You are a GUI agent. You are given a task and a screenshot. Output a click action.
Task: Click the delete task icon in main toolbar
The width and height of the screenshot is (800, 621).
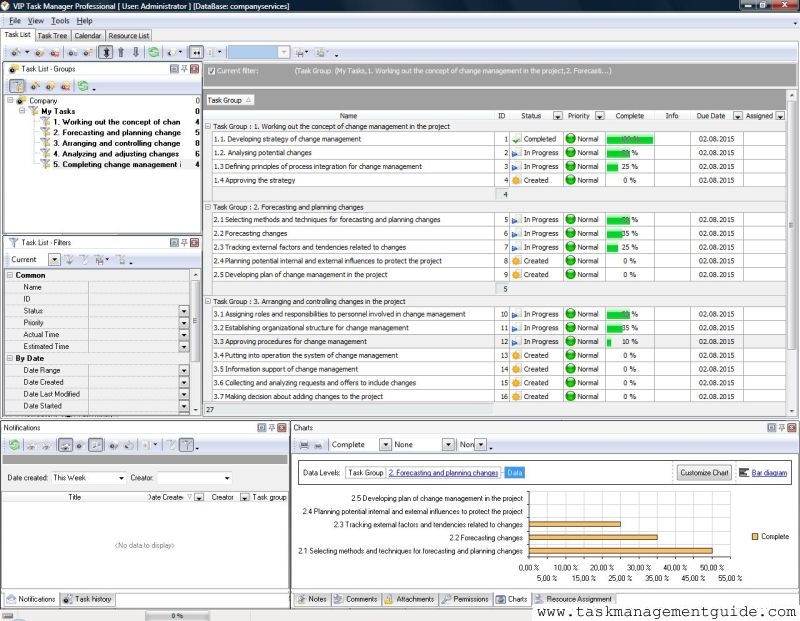click(x=55, y=52)
